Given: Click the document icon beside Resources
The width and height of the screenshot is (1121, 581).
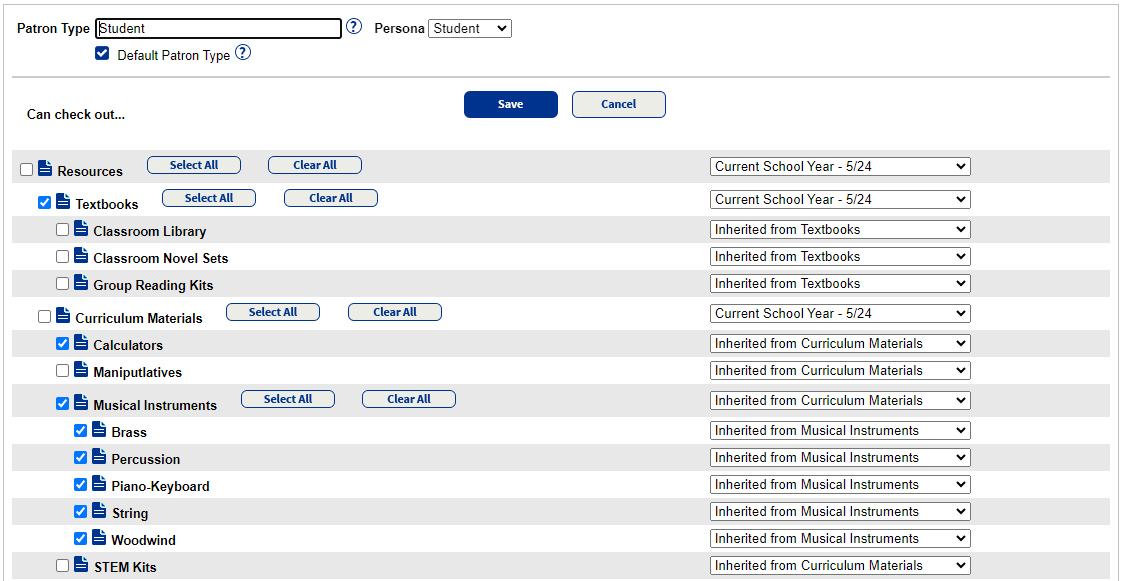Looking at the screenshot, I should 45,169.
